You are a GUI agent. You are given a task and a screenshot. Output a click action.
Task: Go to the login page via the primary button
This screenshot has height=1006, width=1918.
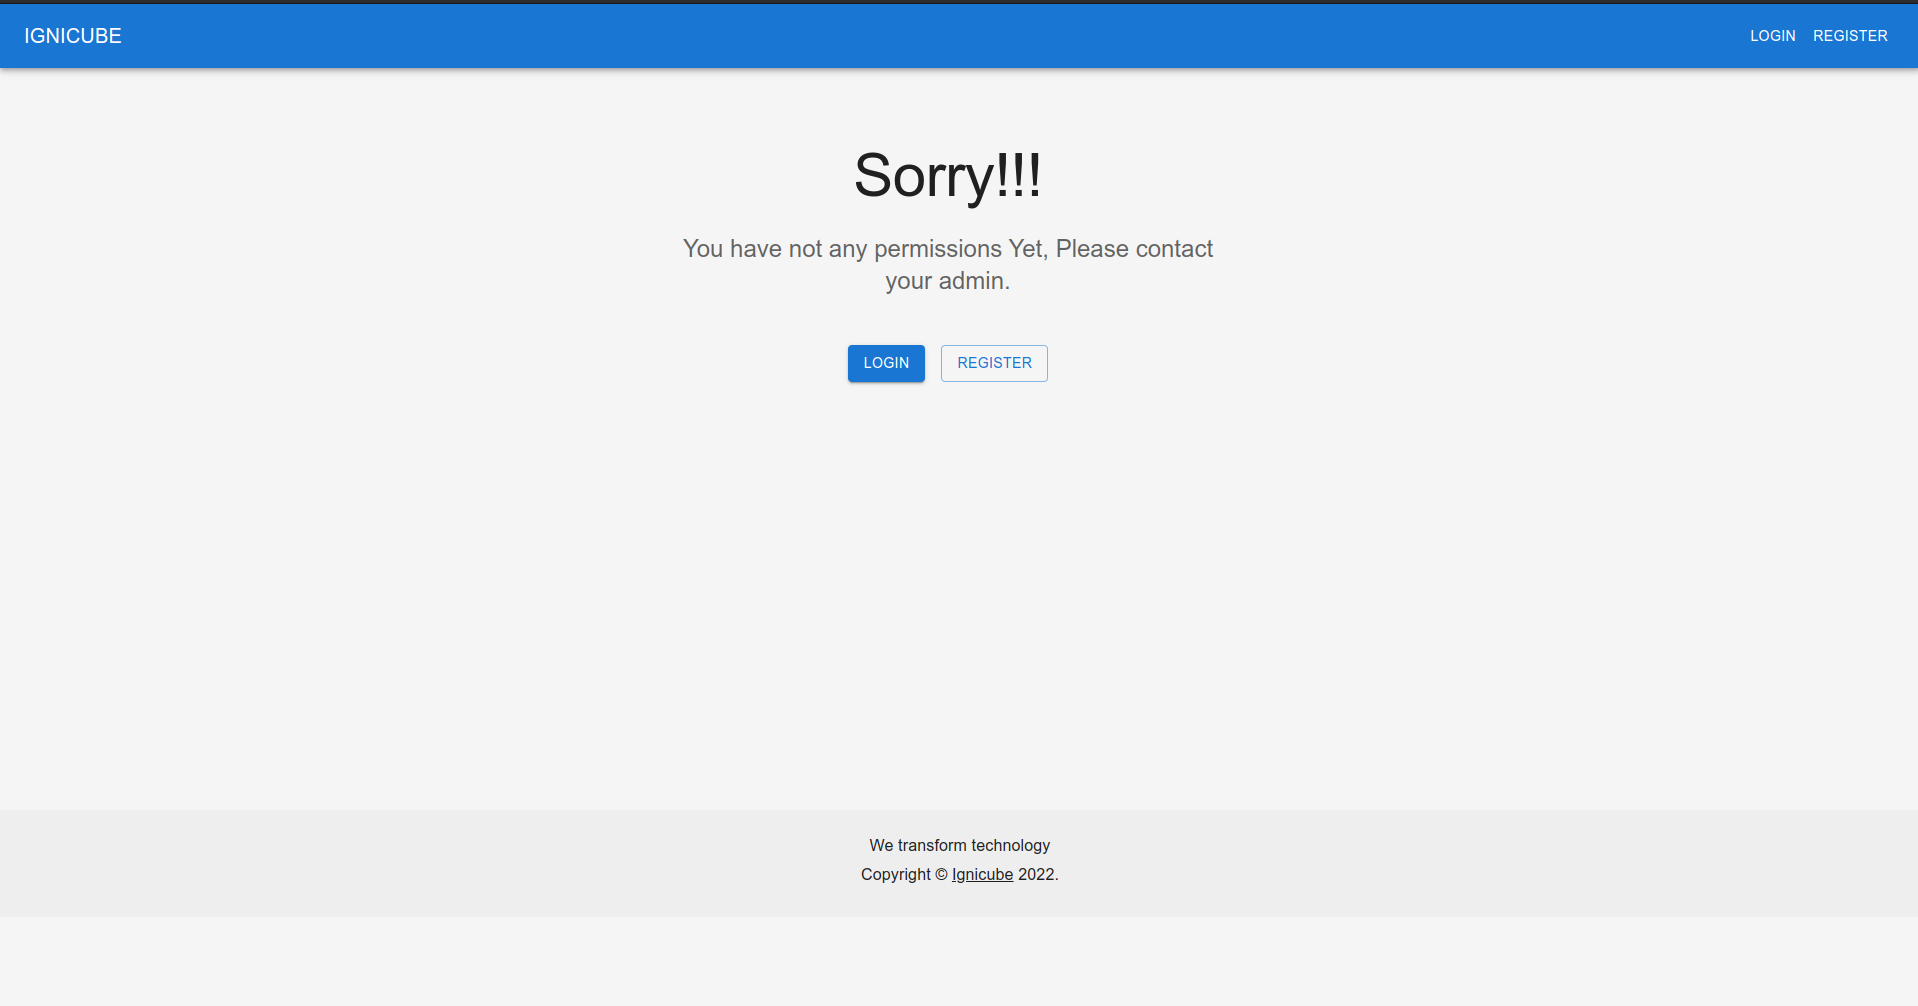click(885, 363)
